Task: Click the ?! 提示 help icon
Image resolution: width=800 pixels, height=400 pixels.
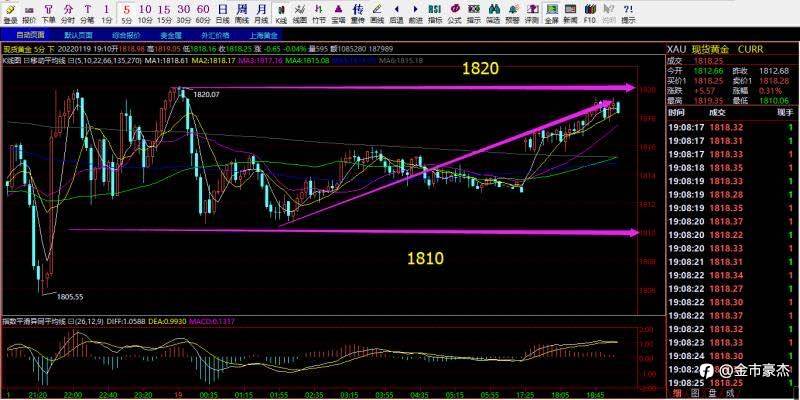Action: tap(628, 14)
